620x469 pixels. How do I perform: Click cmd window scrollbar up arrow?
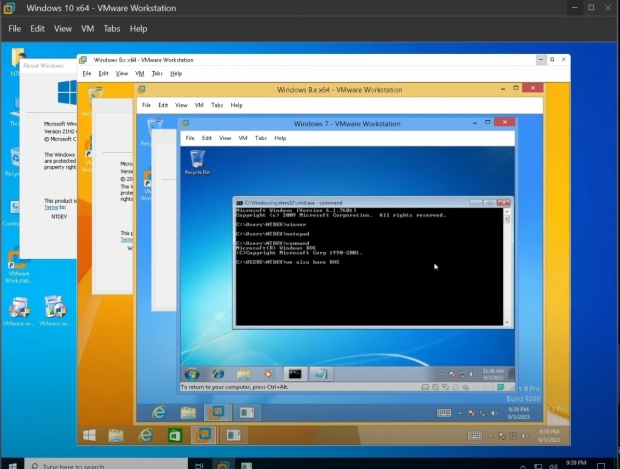coord(507,212)
